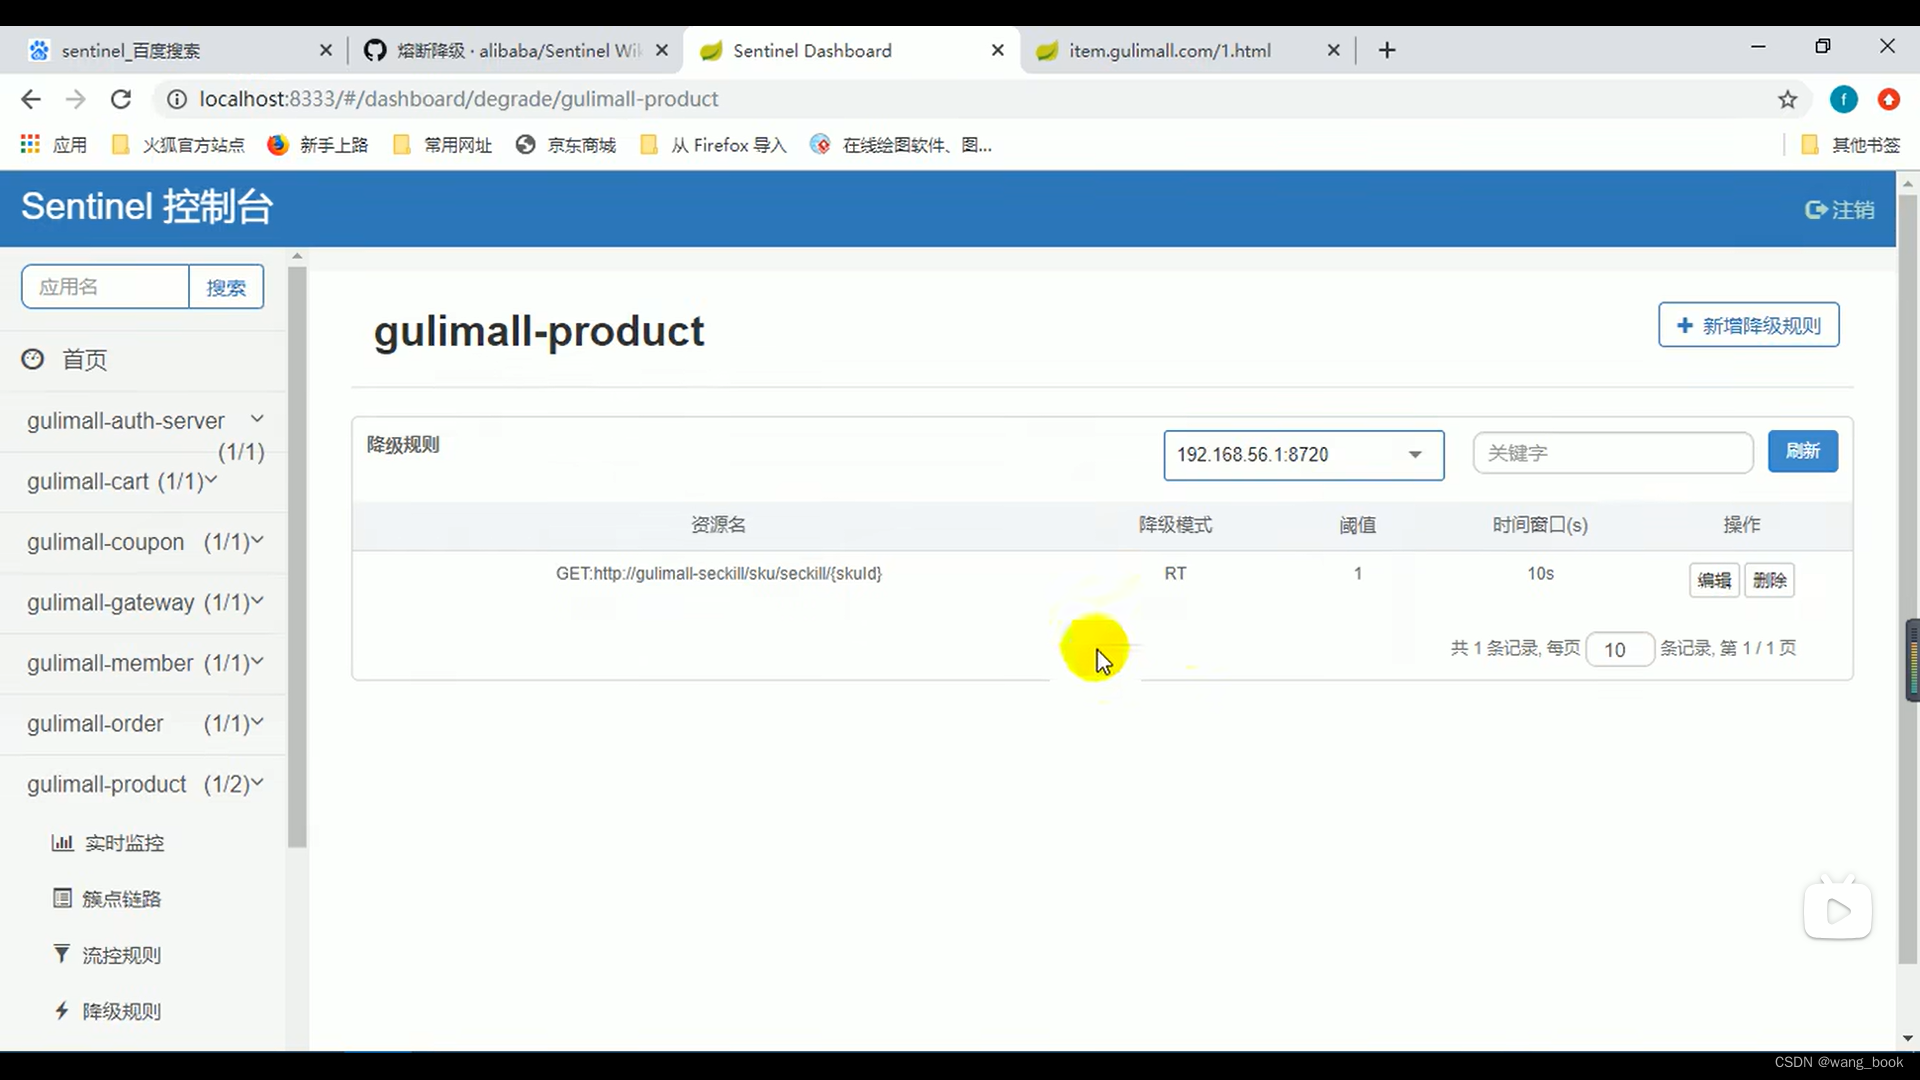Open 降级规则 degrade rules lightning icon
The height and width of the screenshot is (1080, 1920).
(x=62, y=1011)
